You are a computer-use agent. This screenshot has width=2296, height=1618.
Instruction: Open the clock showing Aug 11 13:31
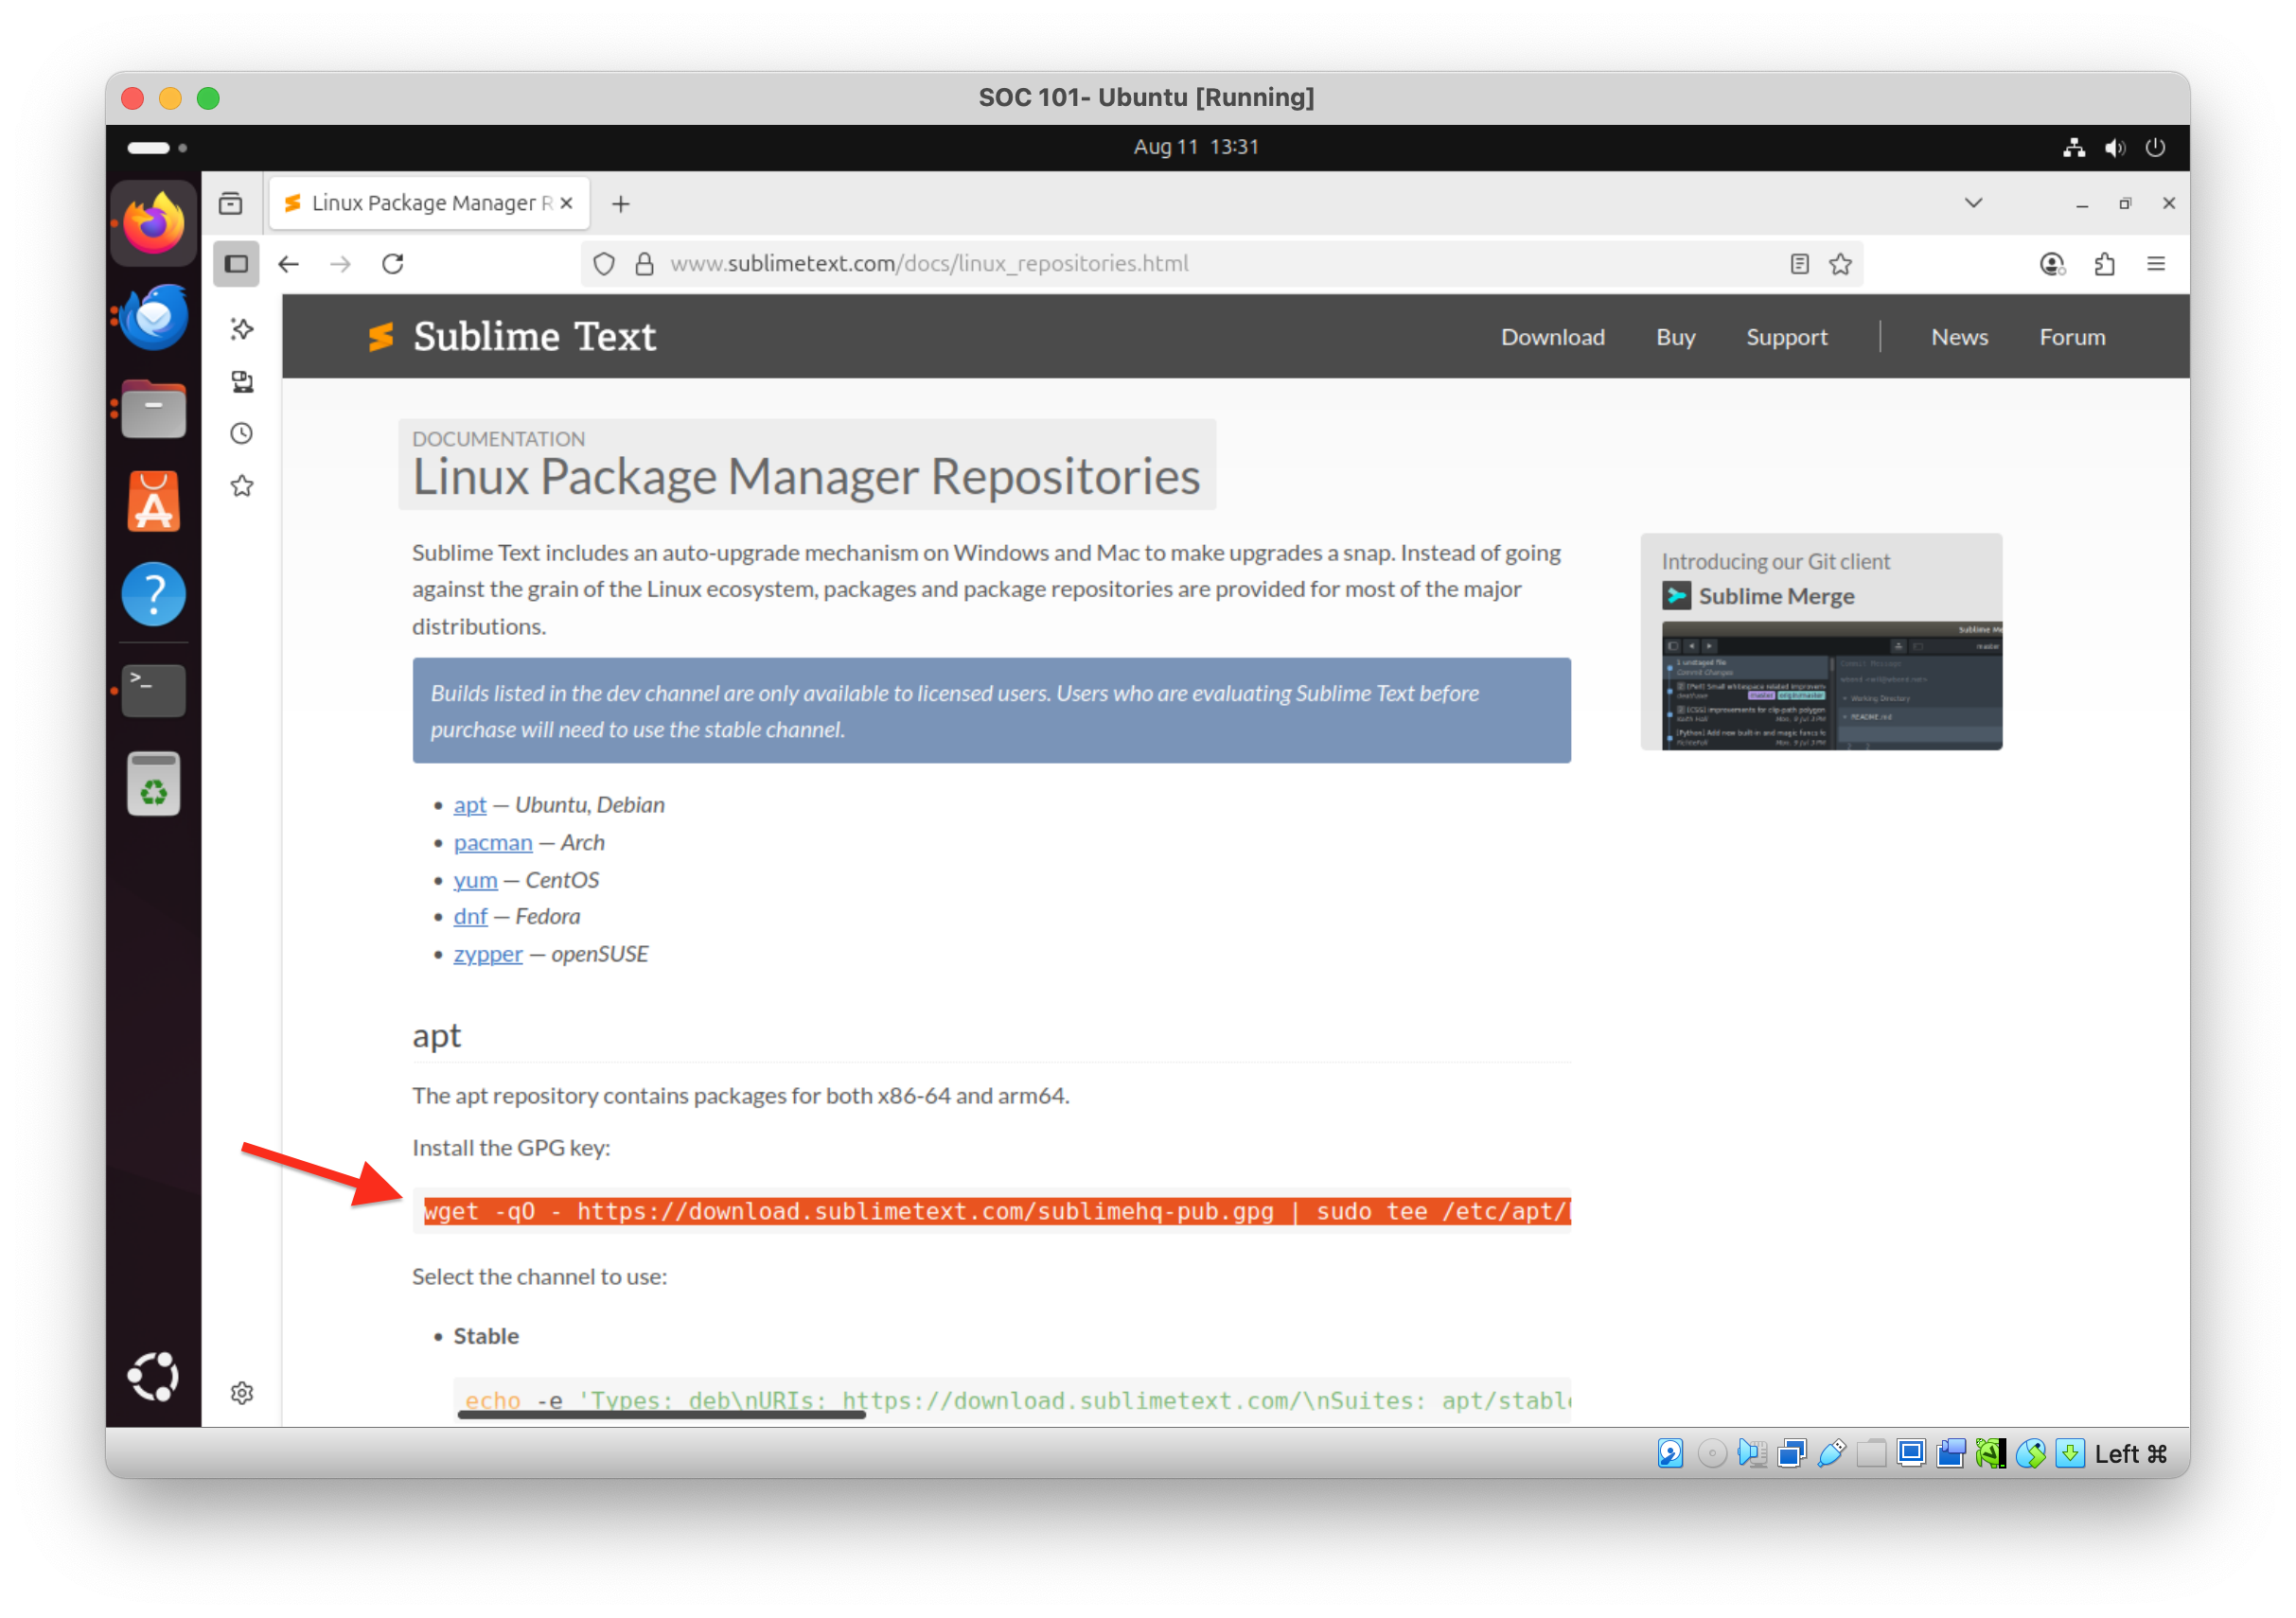[x=1196, y=147]
